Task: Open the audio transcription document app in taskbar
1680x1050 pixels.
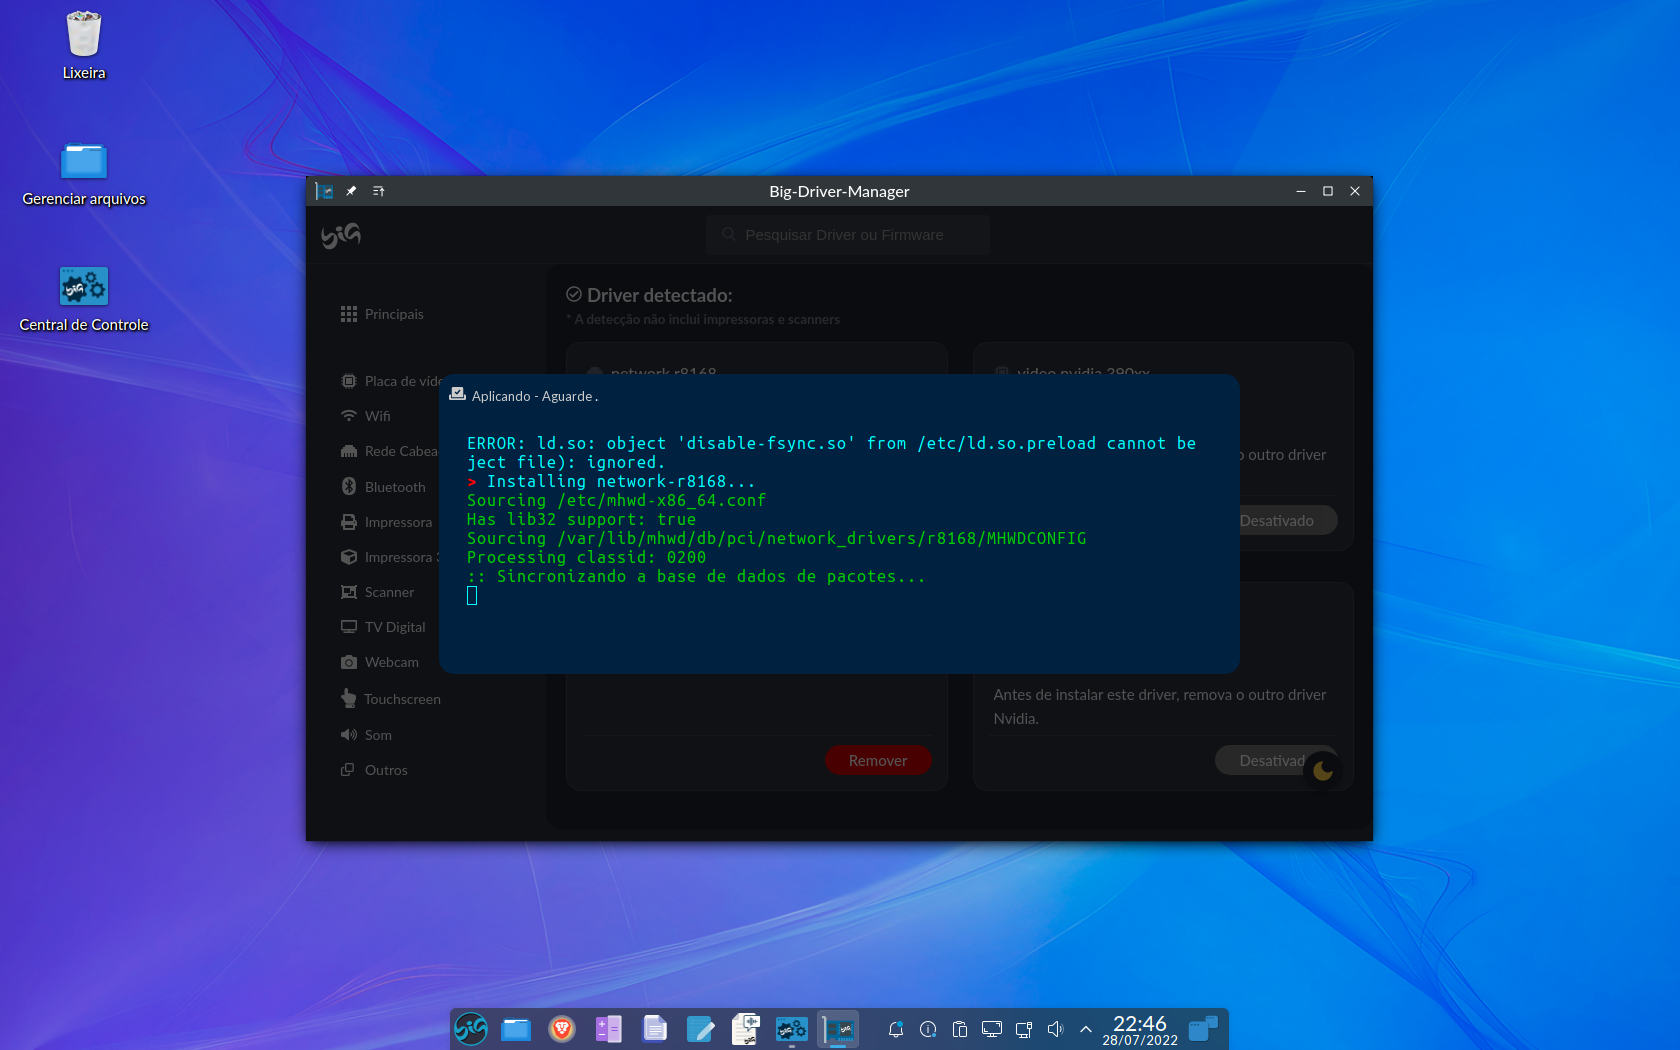Action: pyautogui.click(x=746, y=1029)
